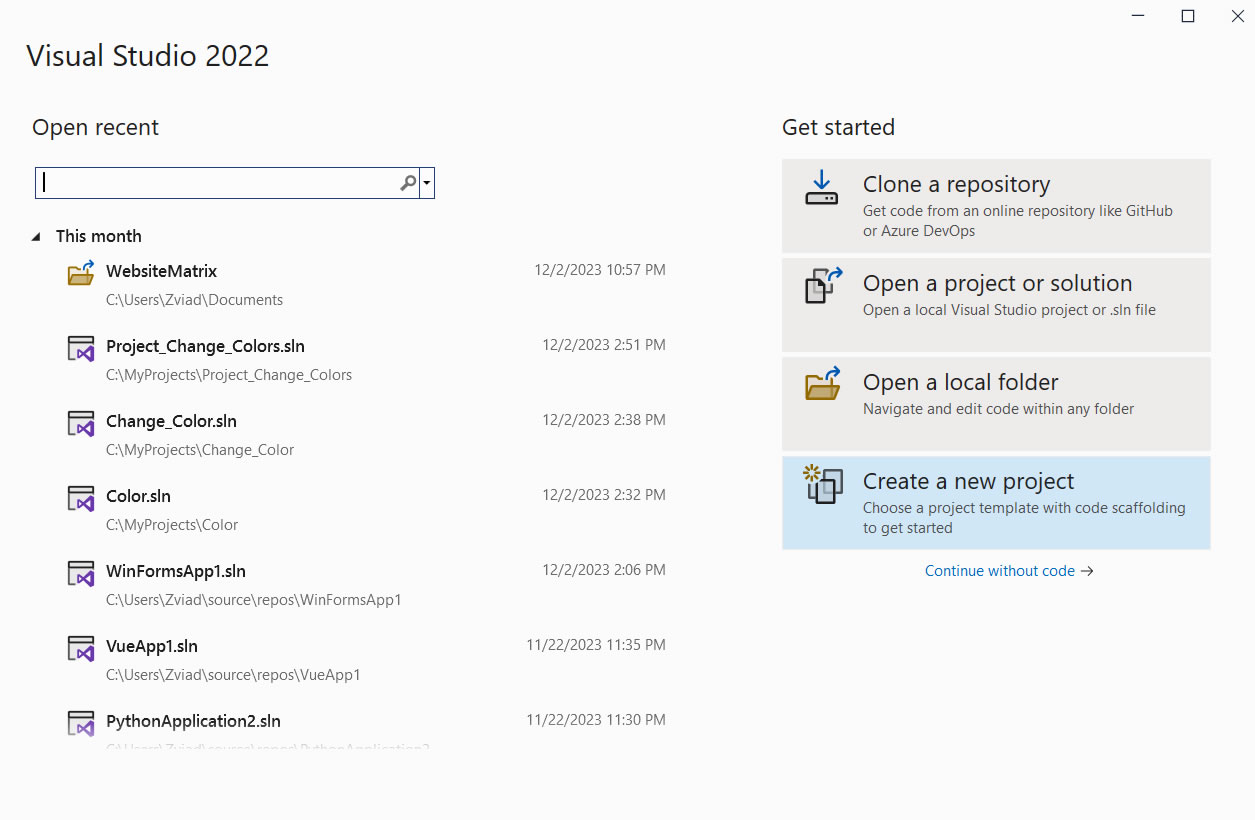Click the Create a new project icon

tap(823, 484)
